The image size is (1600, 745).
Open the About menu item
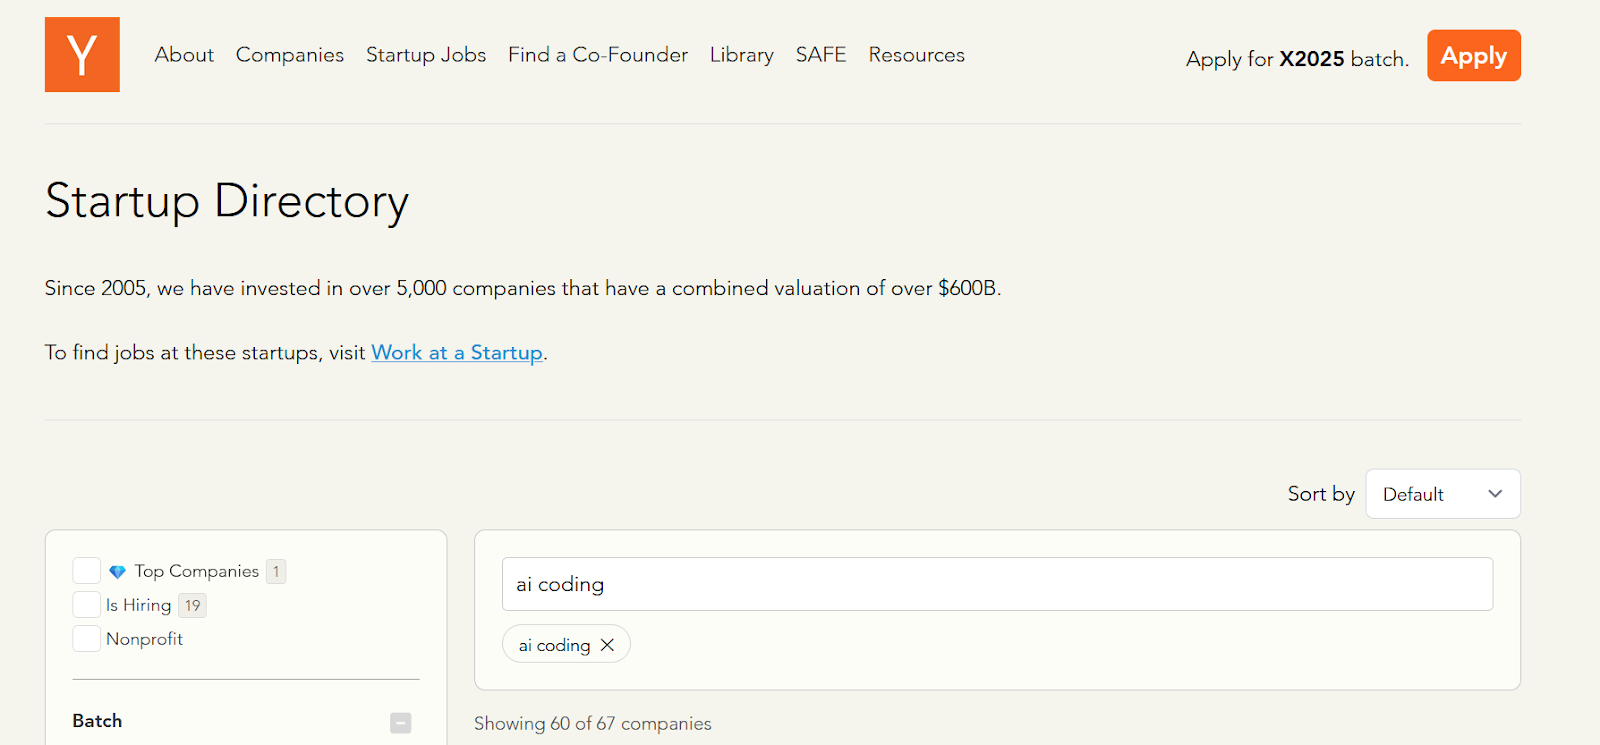tap(184, 55)
